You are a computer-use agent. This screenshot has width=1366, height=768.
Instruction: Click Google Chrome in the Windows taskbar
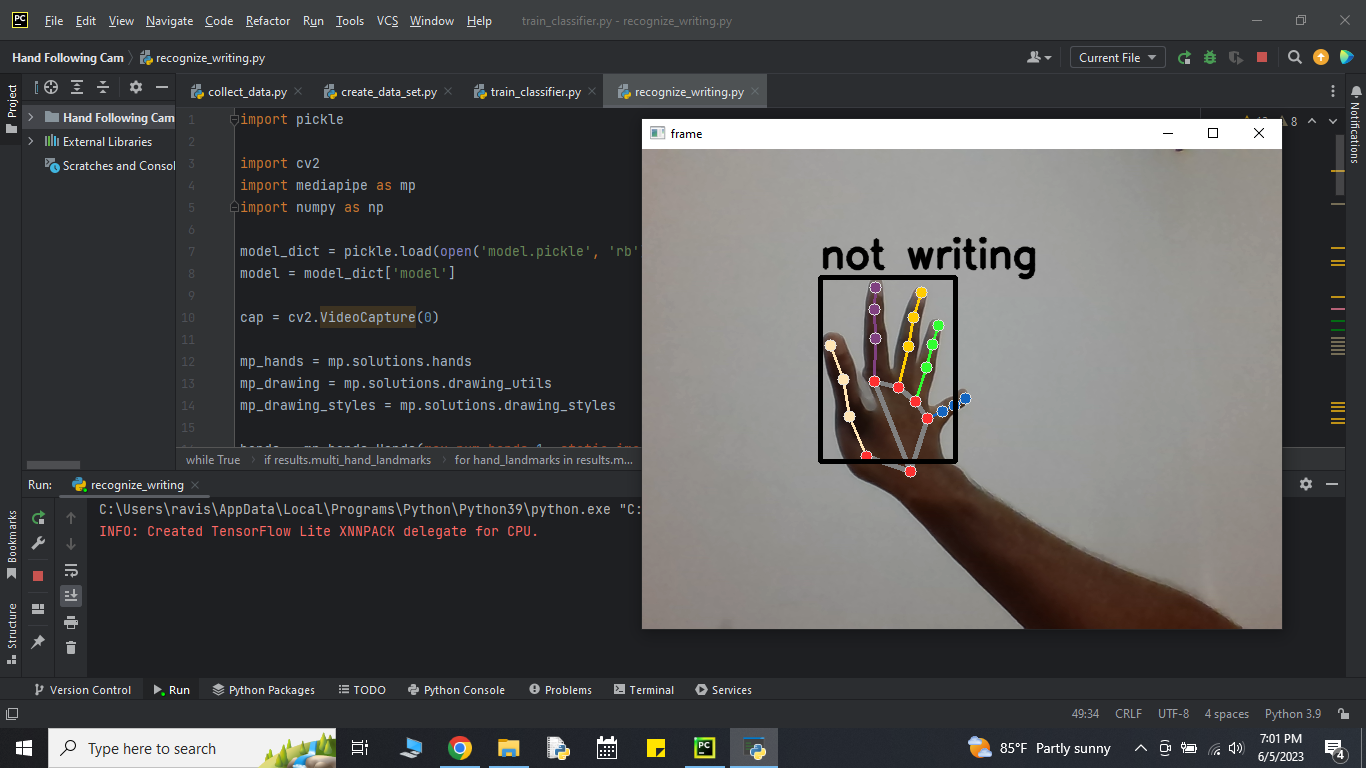[460, 748]
